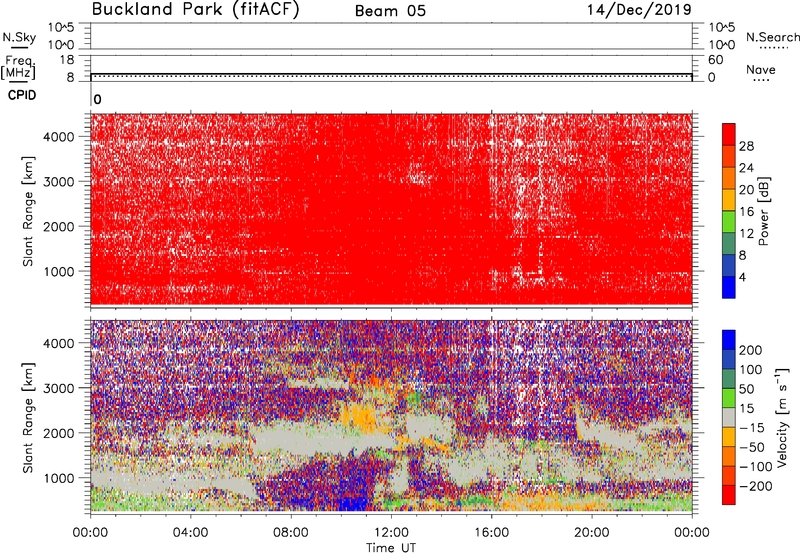Image resolution: width=800 pixels, height=554 pixels.
Task: Click the 28 label on Power colorbar
Action: pyautogui.click(x=746, y=146)
